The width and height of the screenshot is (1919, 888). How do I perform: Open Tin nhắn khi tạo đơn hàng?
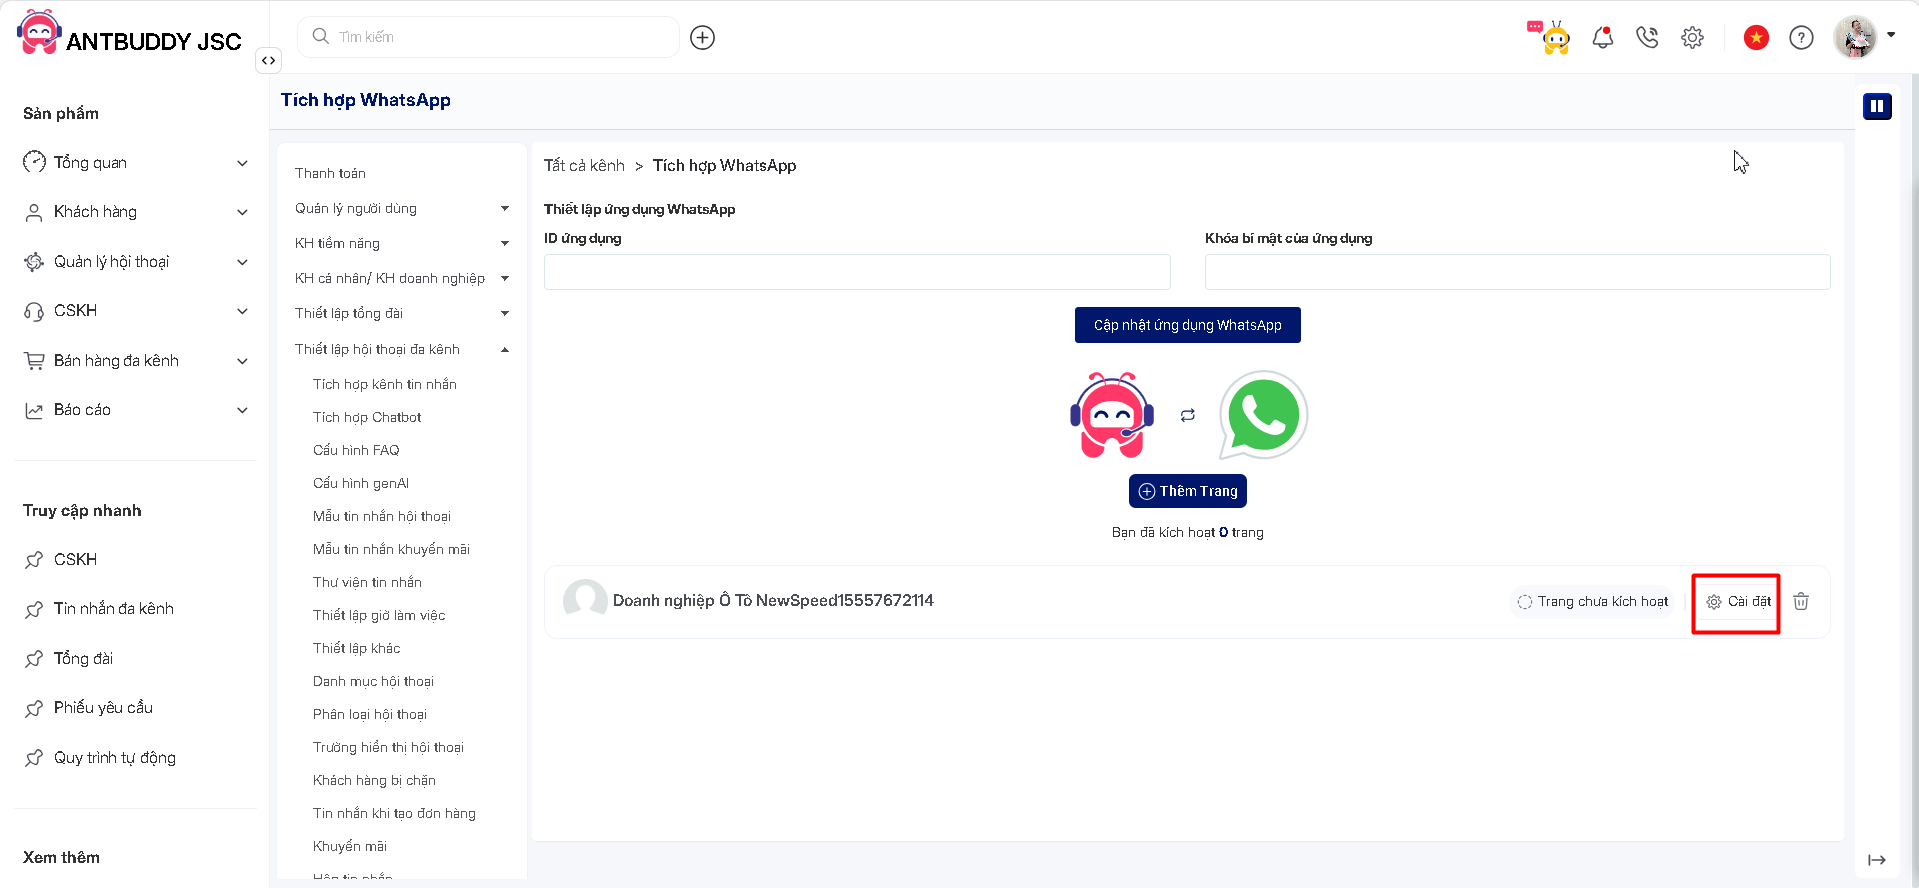pyautogui.click(x=394, y=813)
